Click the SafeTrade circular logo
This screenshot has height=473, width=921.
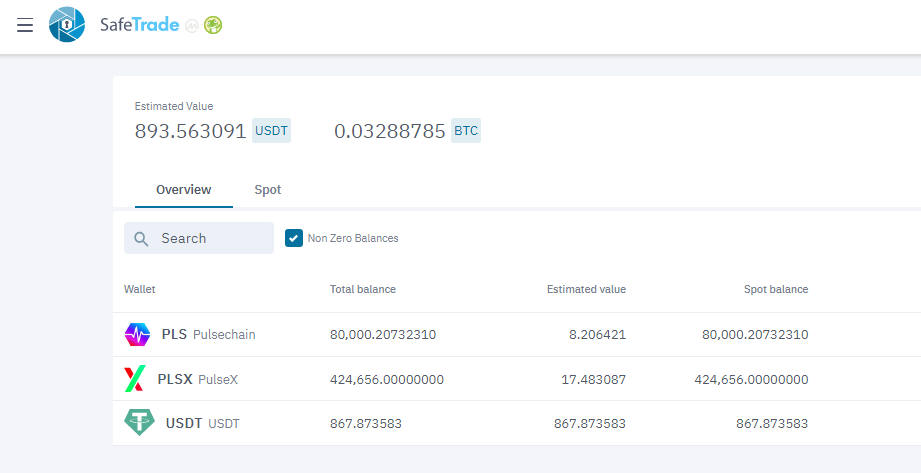click(66, 25)
